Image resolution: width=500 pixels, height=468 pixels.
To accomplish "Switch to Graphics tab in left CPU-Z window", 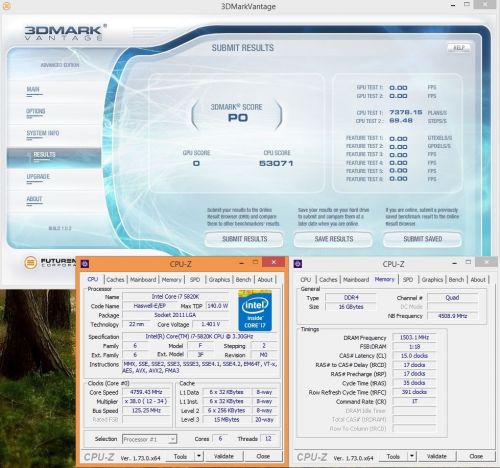I will [x=219, y=280].
